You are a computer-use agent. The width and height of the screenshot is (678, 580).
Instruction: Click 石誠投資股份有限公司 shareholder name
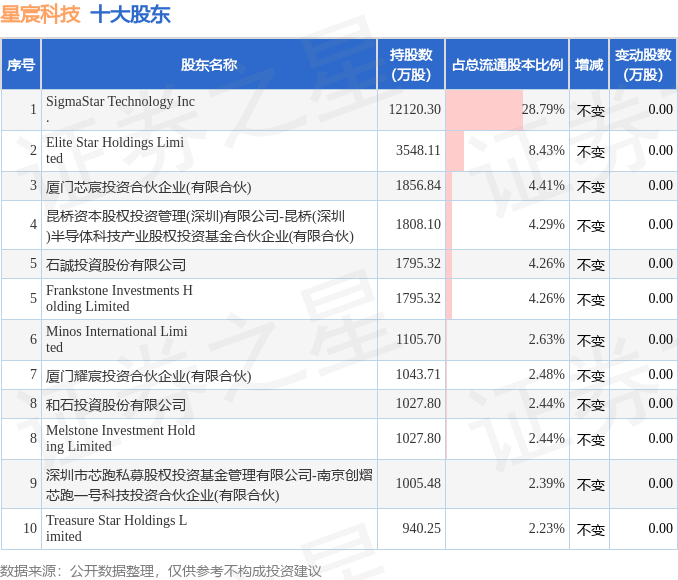pyautogui.click(x=116, y=264)
